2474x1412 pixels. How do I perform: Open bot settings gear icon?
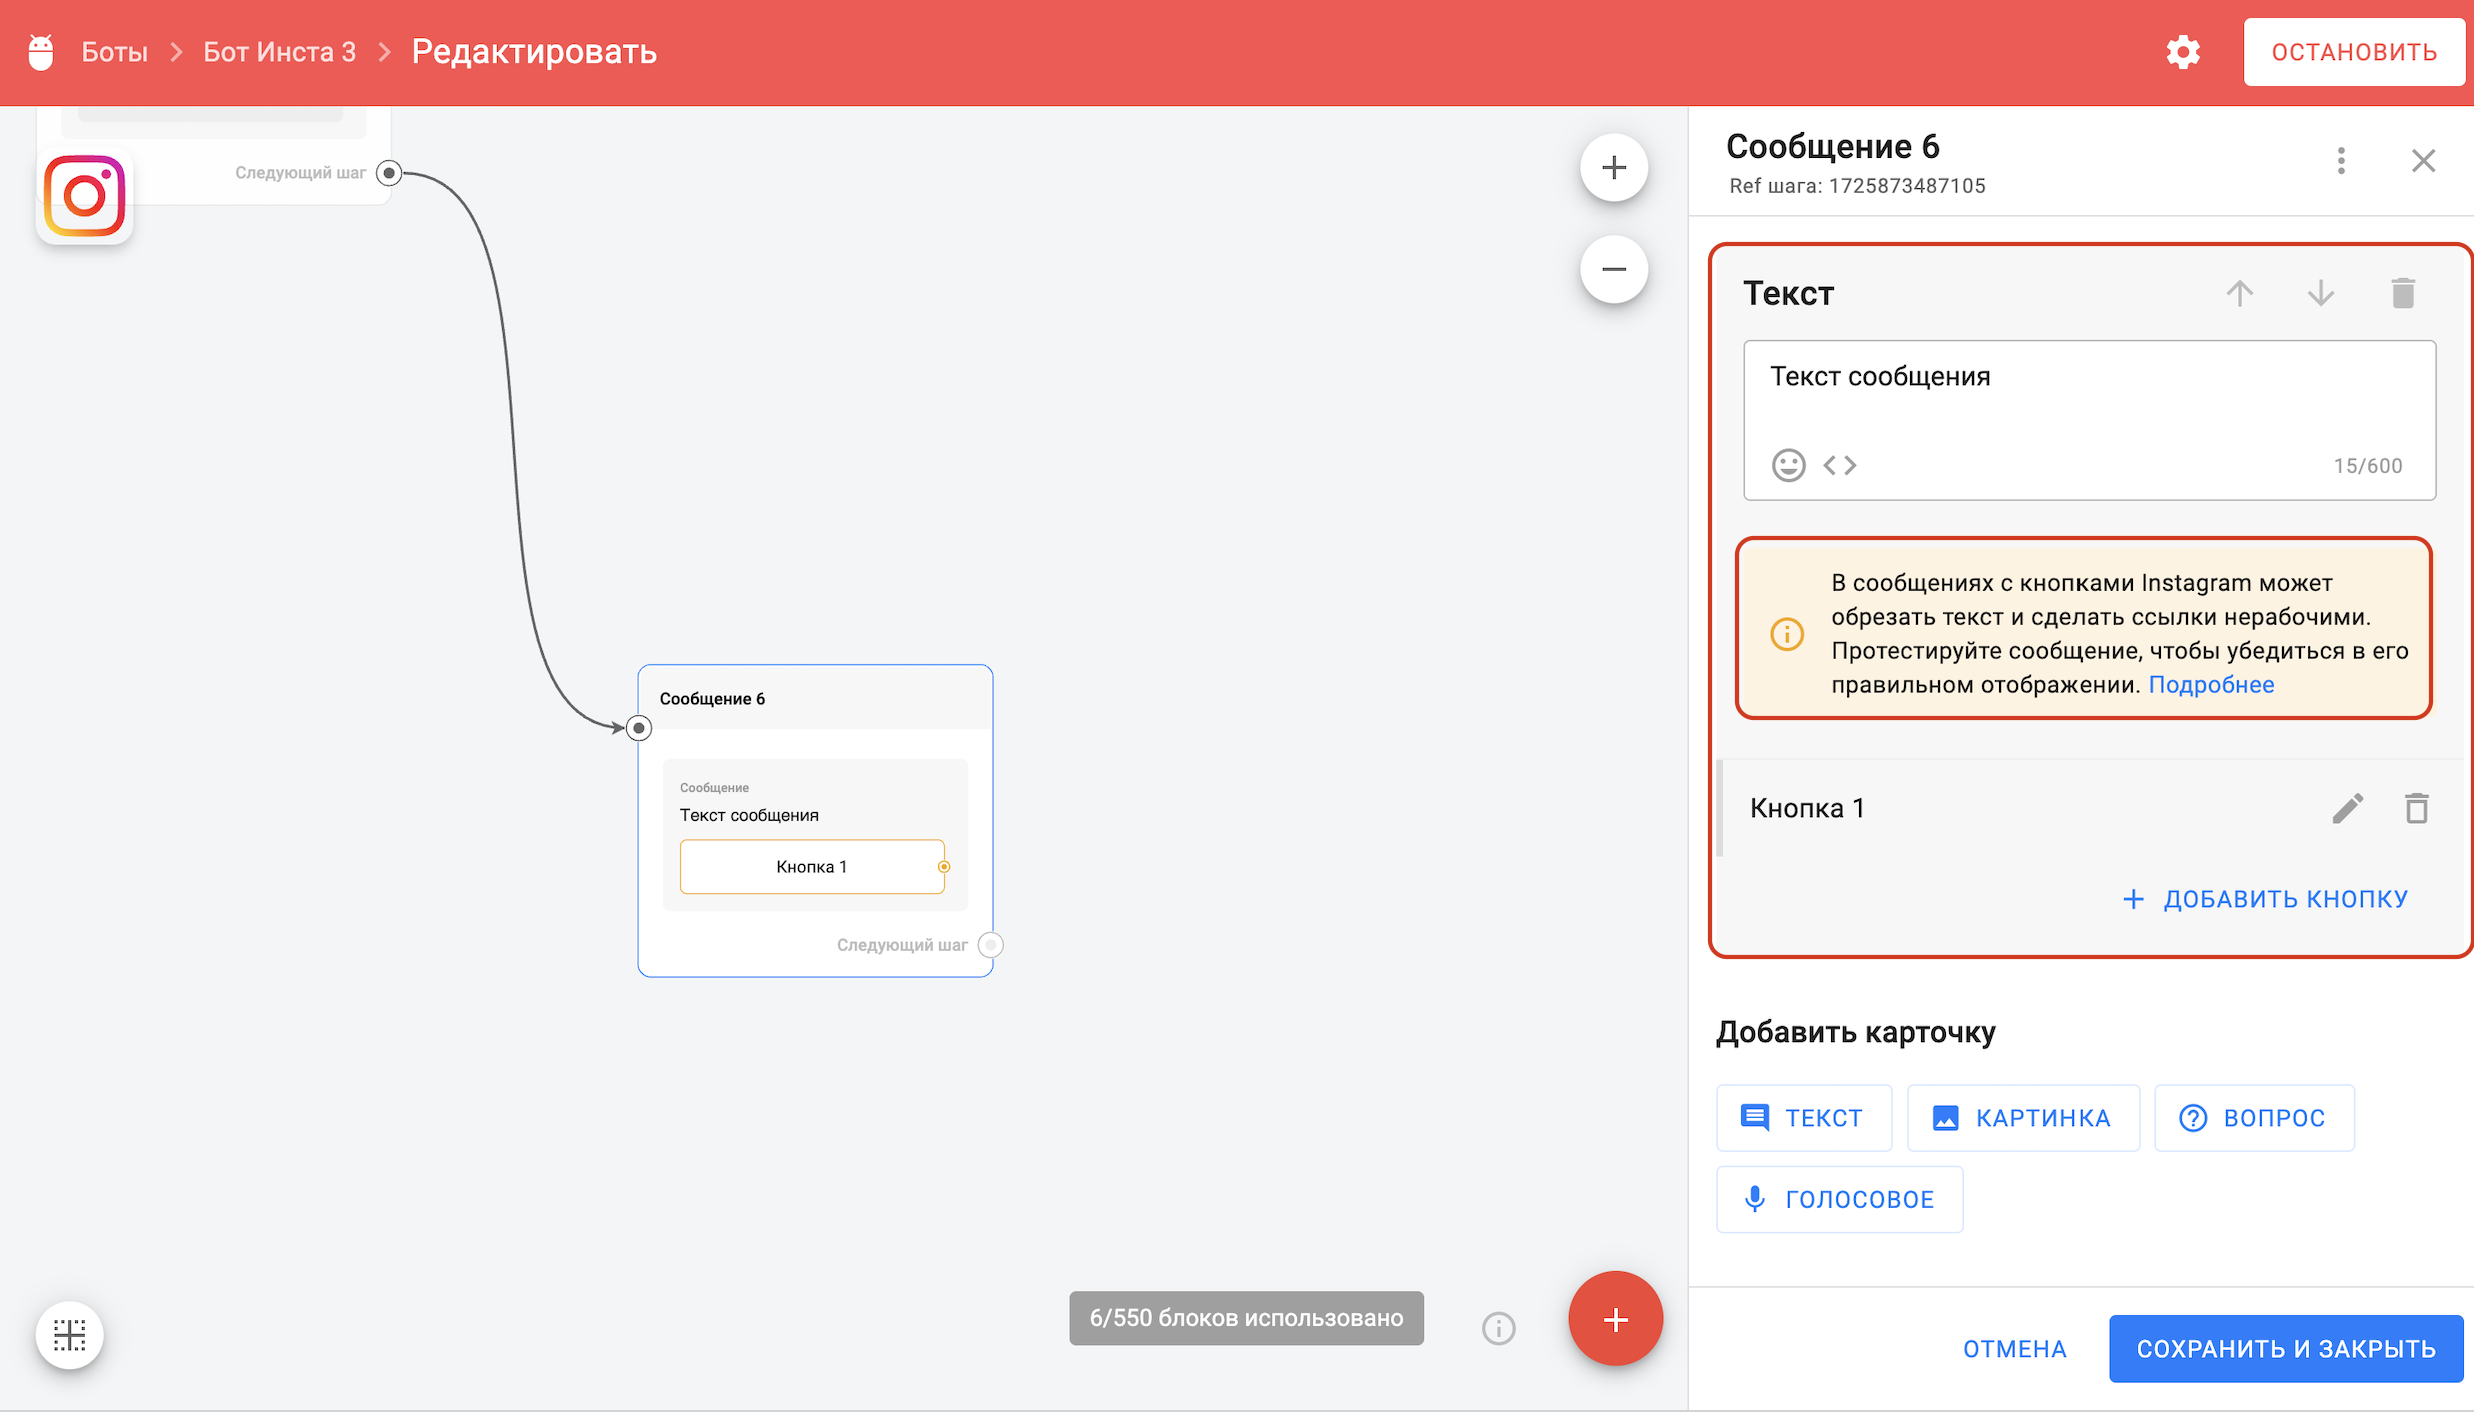coord(2183,52)
